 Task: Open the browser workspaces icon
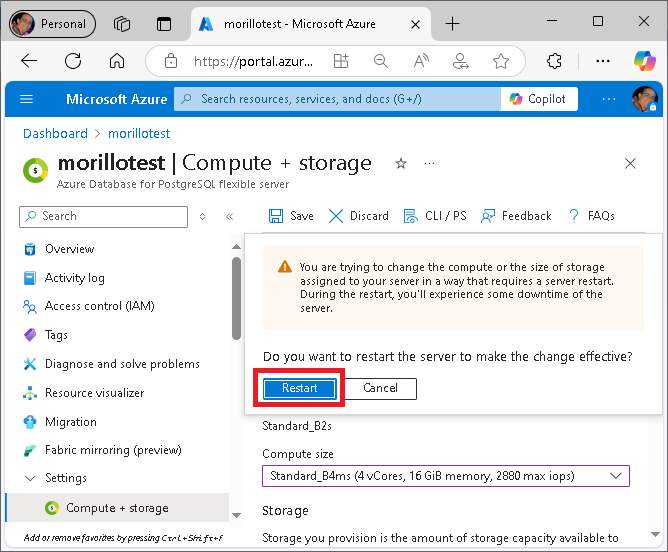122,24
